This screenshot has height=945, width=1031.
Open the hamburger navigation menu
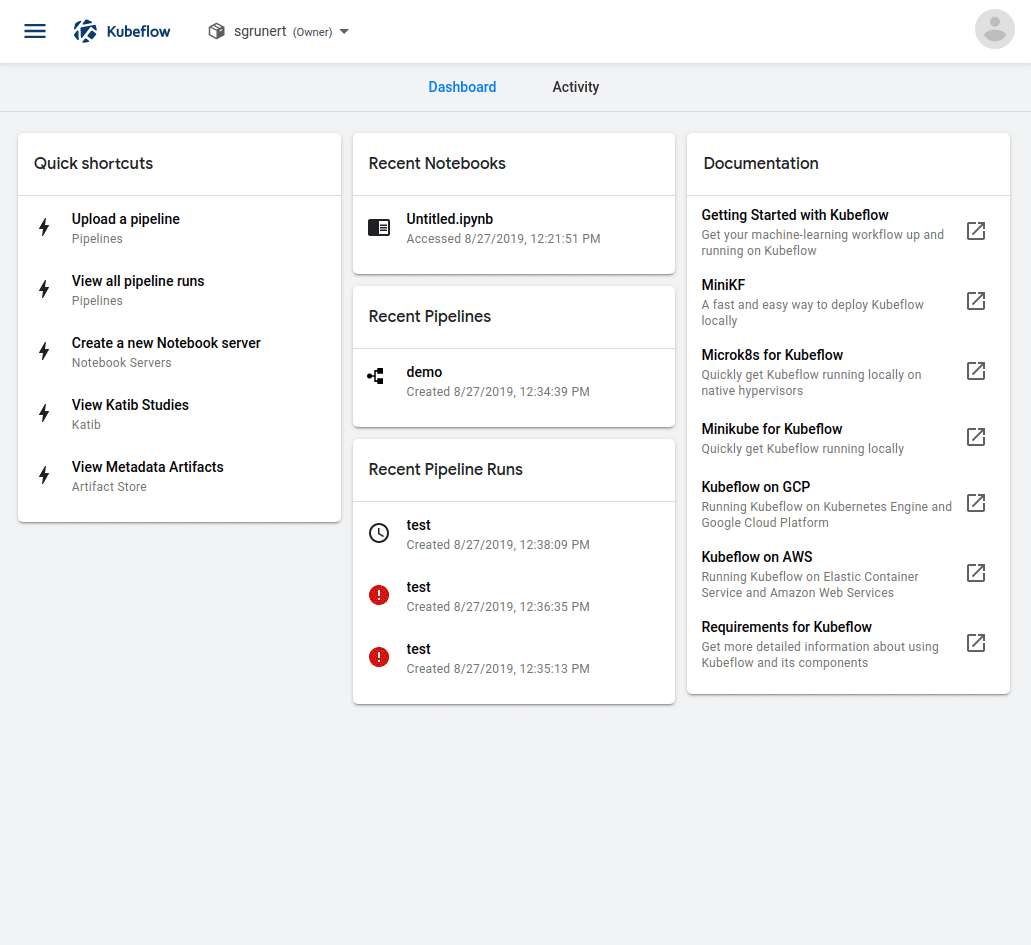pyautogui.click(x=35, y=31)
